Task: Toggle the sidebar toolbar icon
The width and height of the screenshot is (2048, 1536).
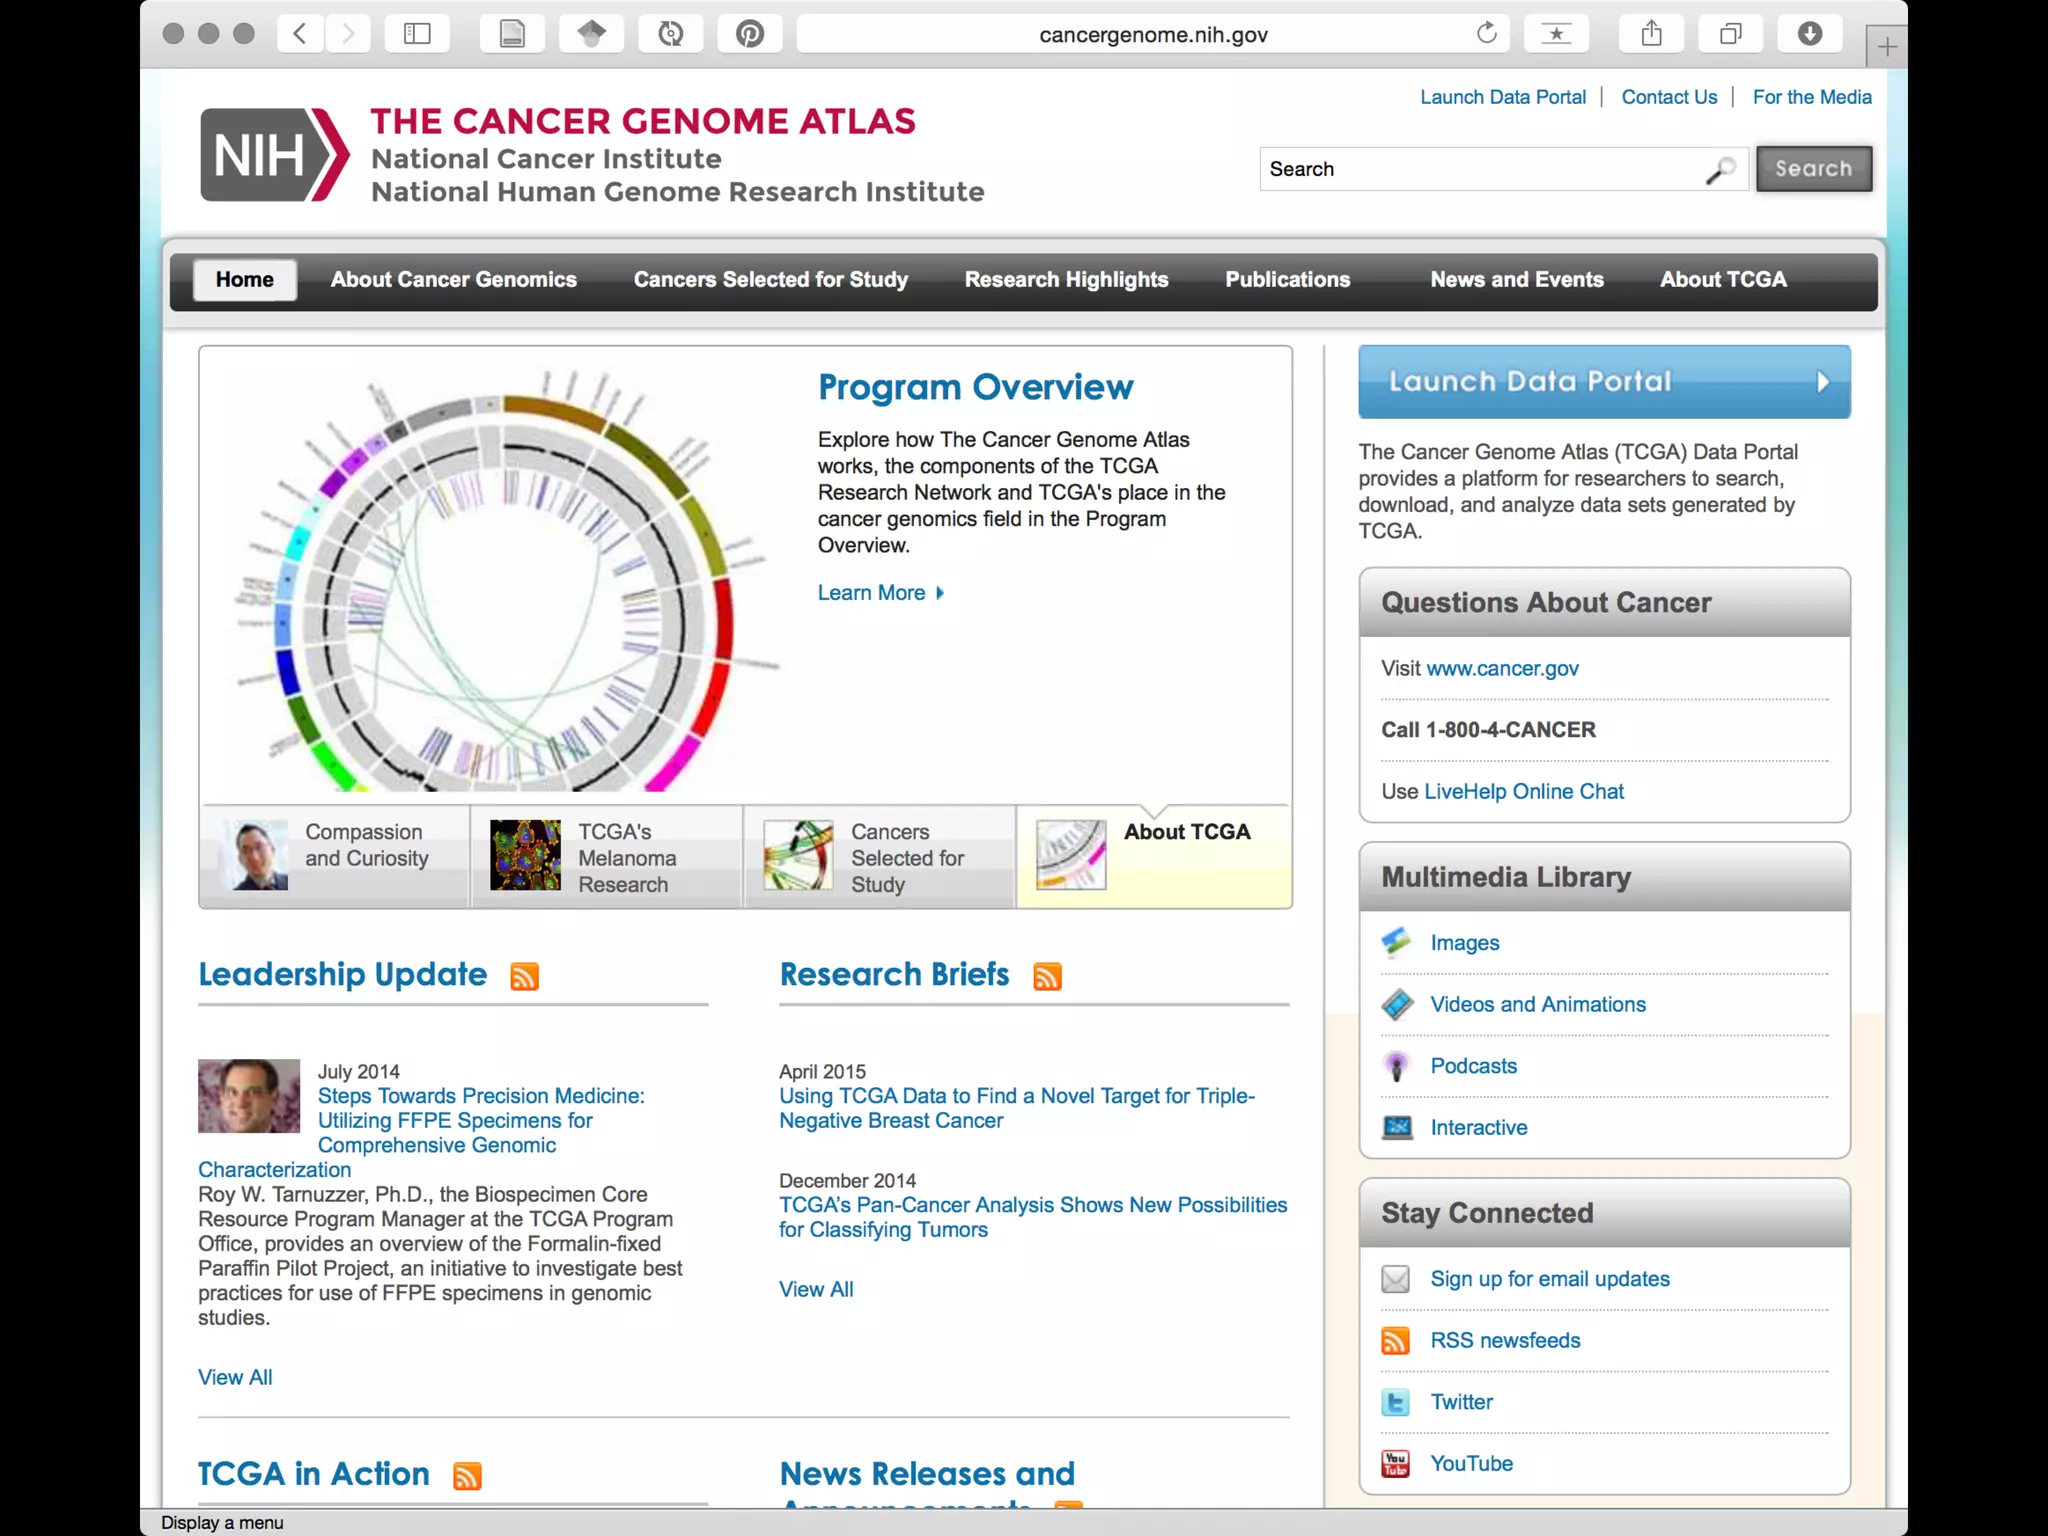Action: click(x=417, y=34)
